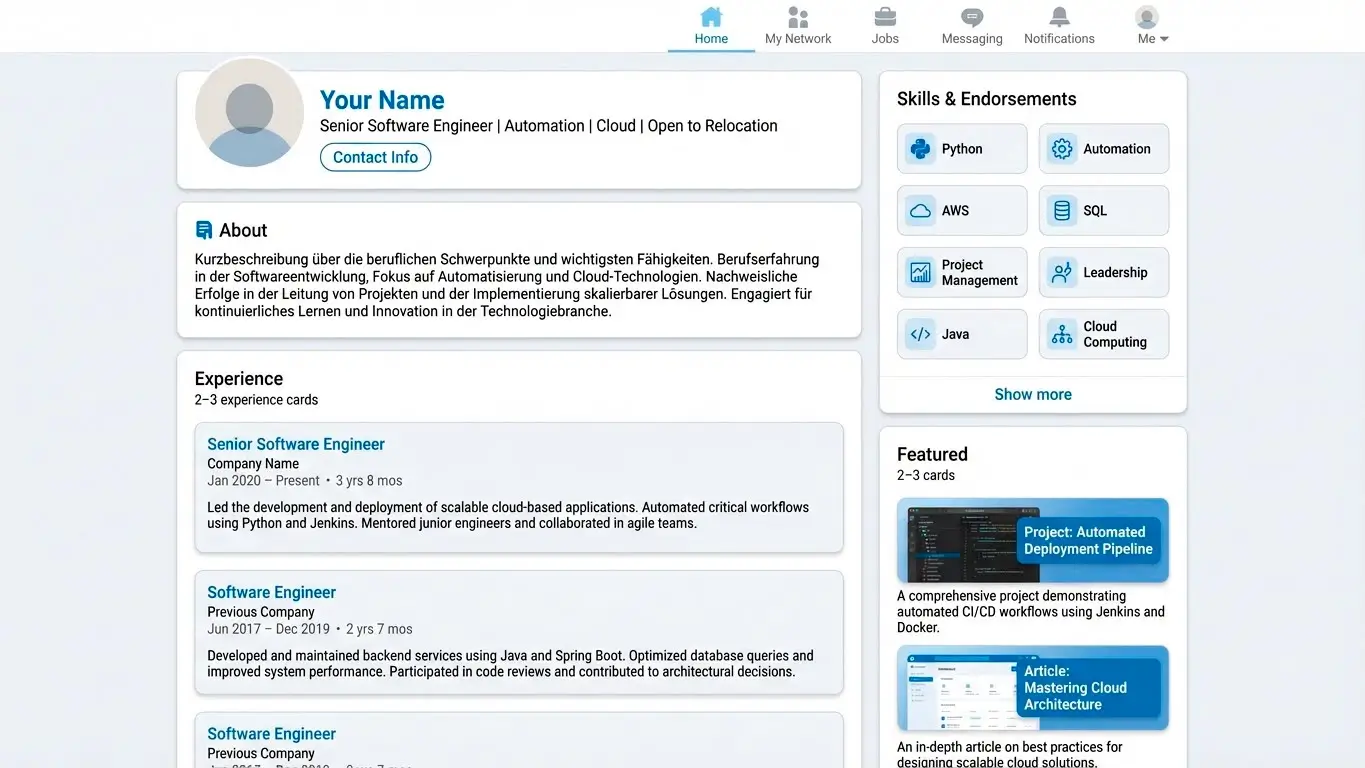
Task: Select the Python skill icon
Action: [x=920, y=148]
